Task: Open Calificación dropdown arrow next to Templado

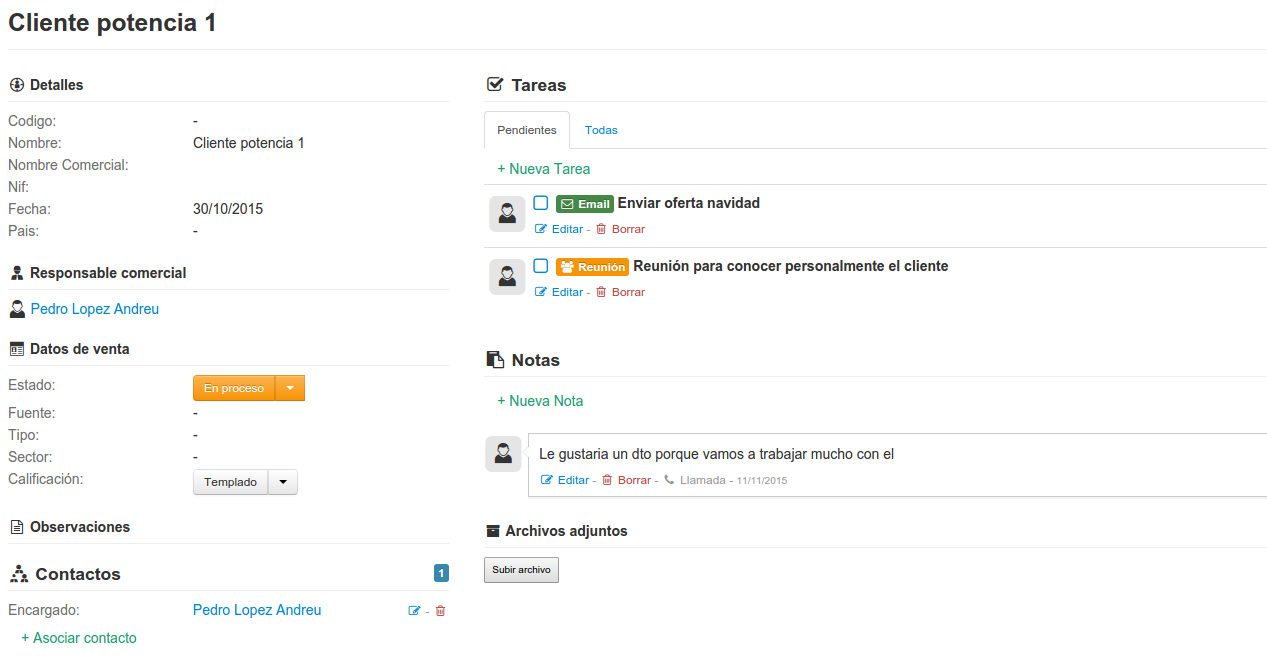Action: [x=283, y=482]
